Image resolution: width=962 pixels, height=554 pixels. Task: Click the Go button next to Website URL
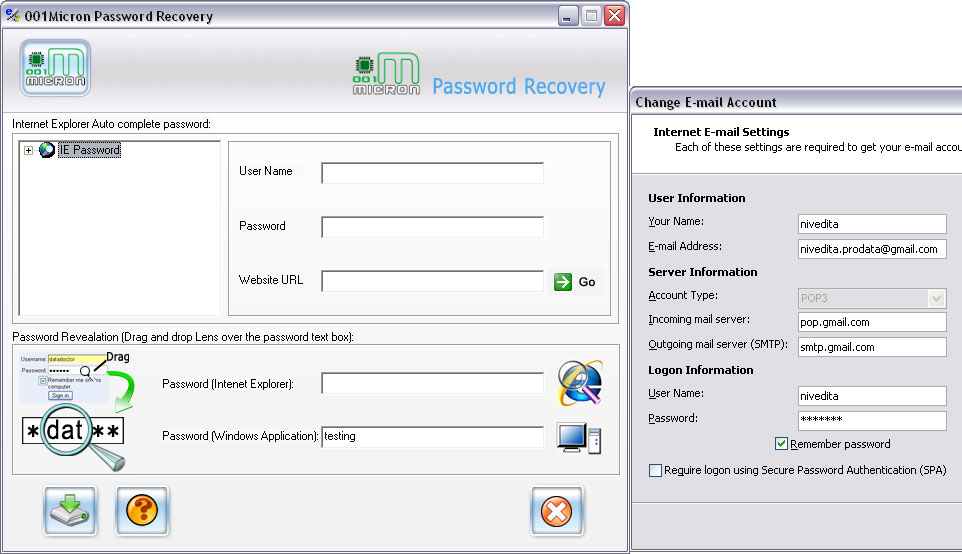point(575,282)
